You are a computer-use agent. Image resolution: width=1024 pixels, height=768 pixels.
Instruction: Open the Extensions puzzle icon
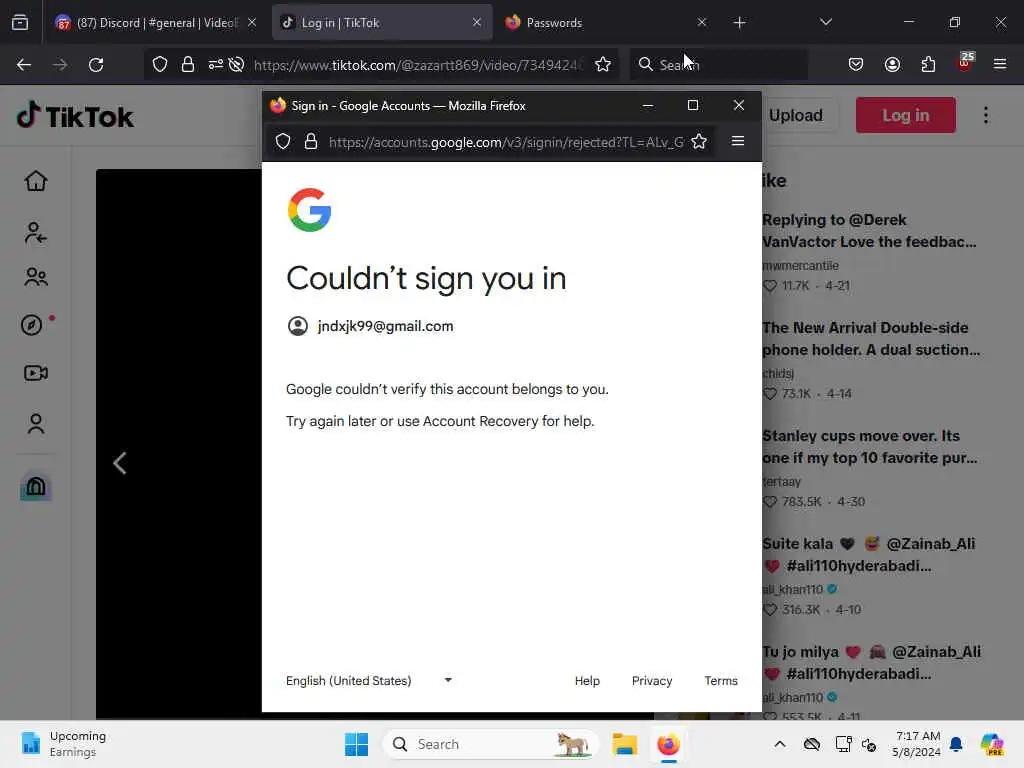(x=928, y=65)
